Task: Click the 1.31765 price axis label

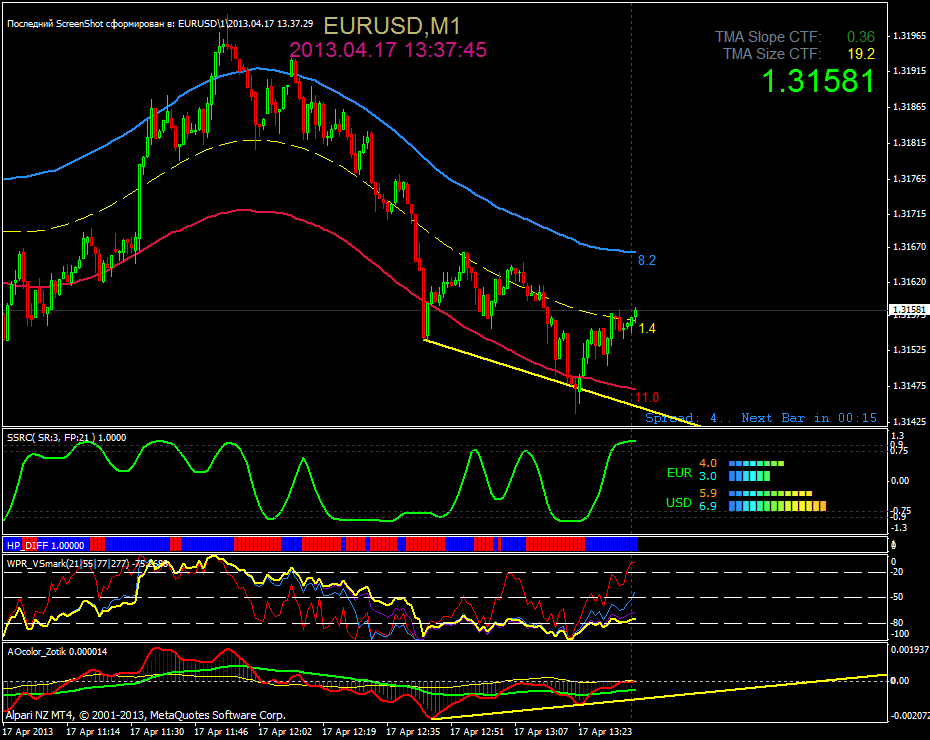Action: pyautogui.click(x=910, y=178)
